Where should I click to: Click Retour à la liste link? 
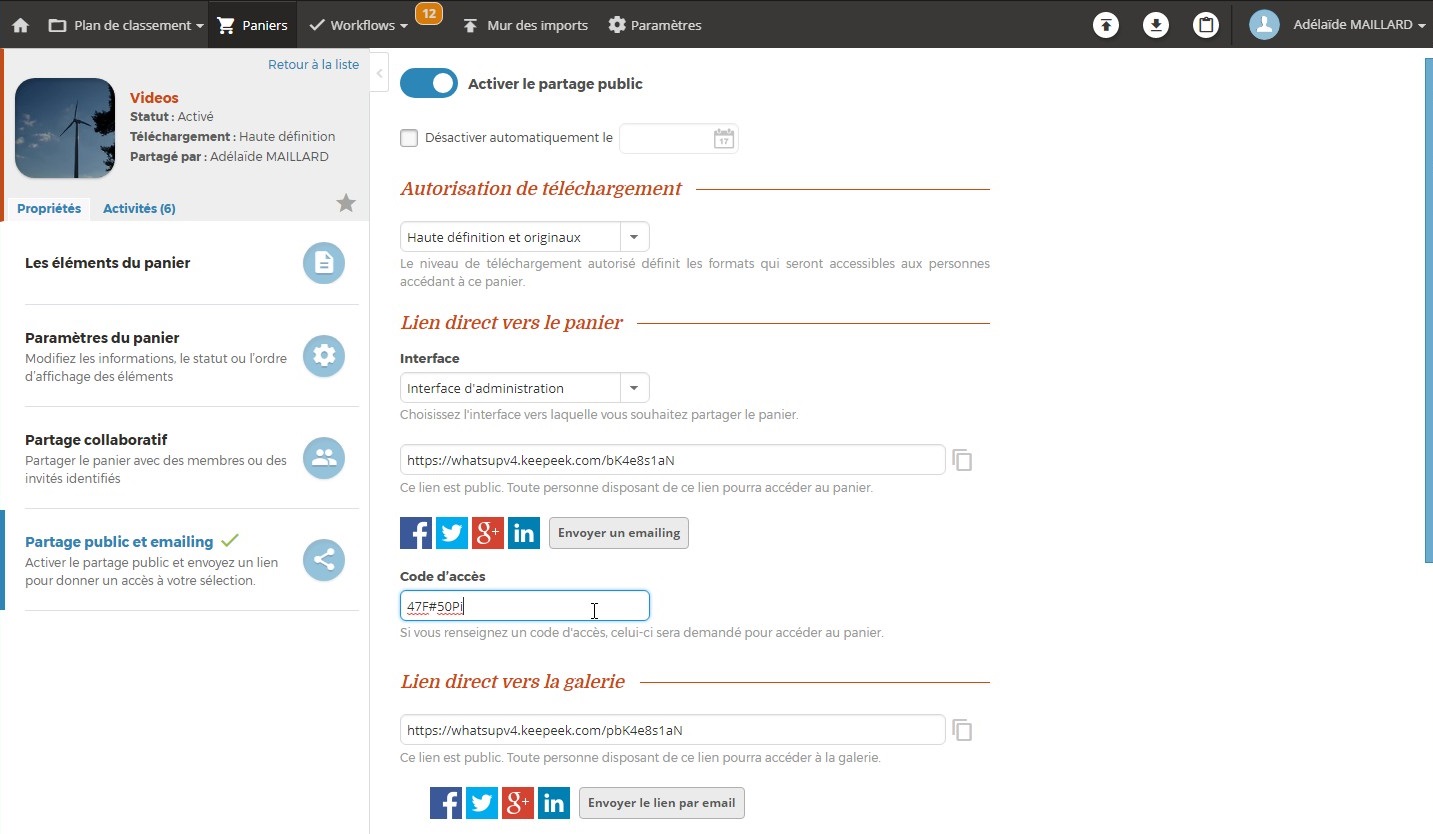tap(313, 64)
